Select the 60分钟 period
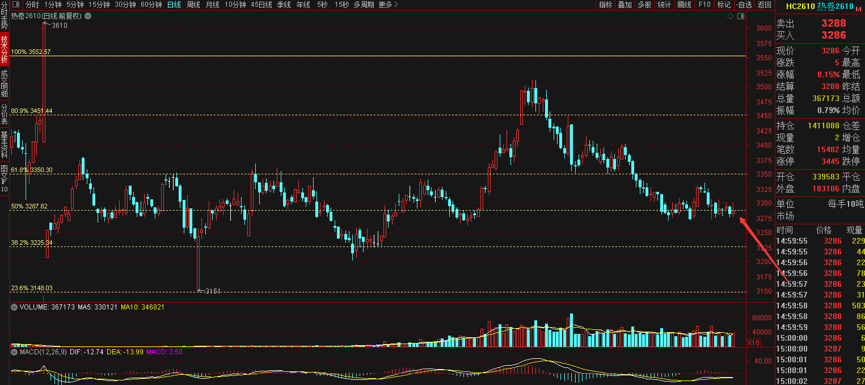Image resolution: width=865 pixels, height=385 pixels. tap(151, 4)
